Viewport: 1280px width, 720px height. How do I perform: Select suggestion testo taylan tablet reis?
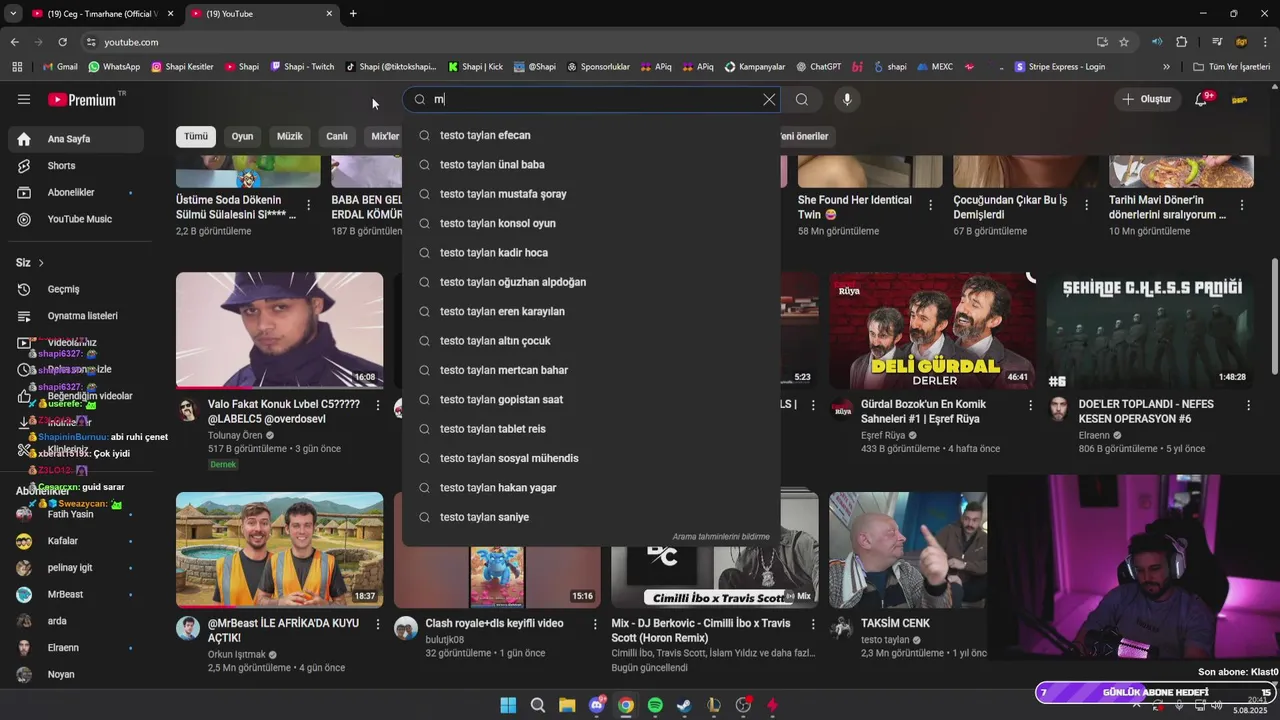[591, 429]
